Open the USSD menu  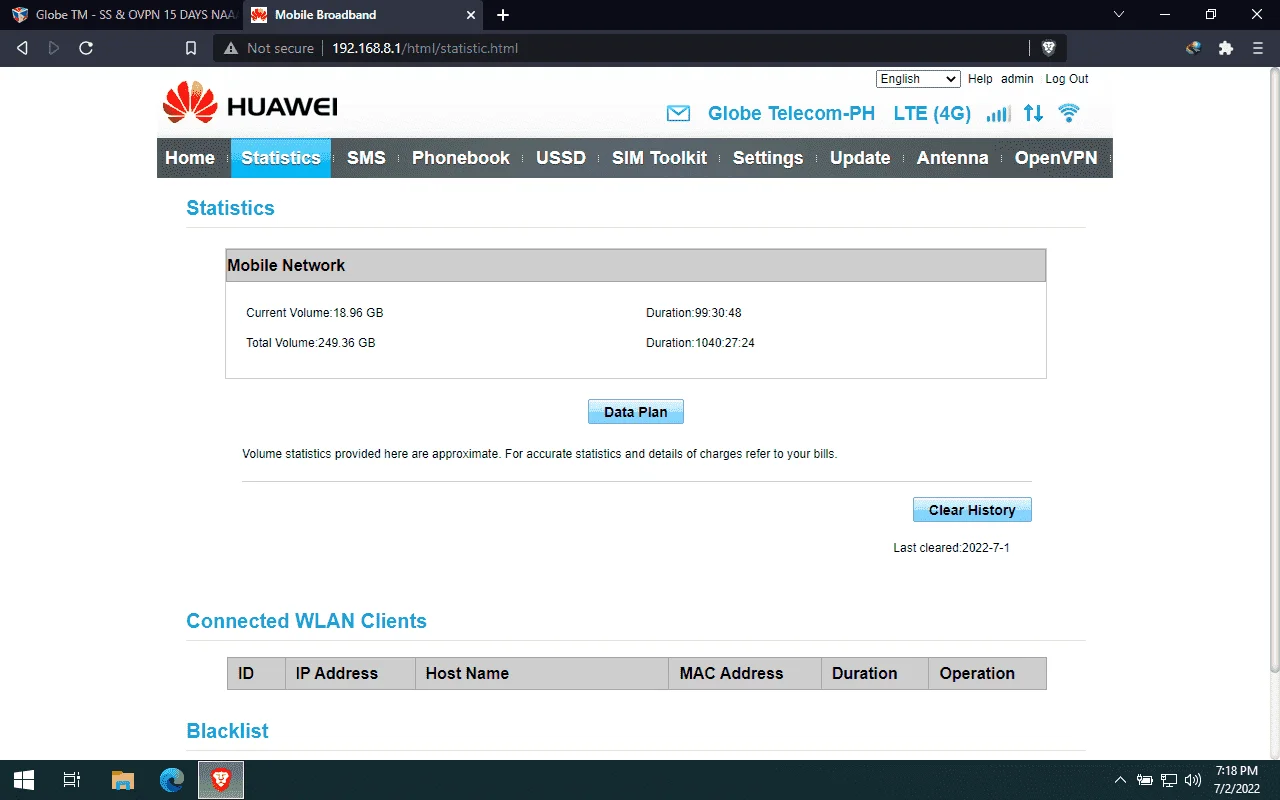561,158
